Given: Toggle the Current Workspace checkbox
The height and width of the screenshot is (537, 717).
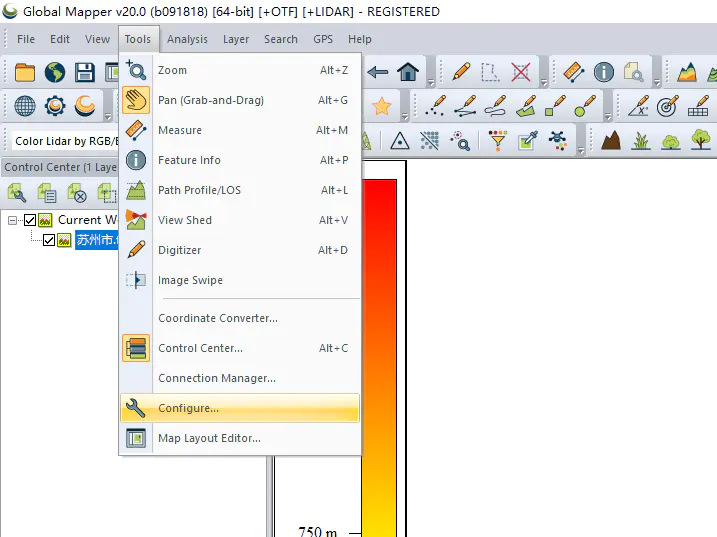Looking at the screenshot, I should (30, 220).
